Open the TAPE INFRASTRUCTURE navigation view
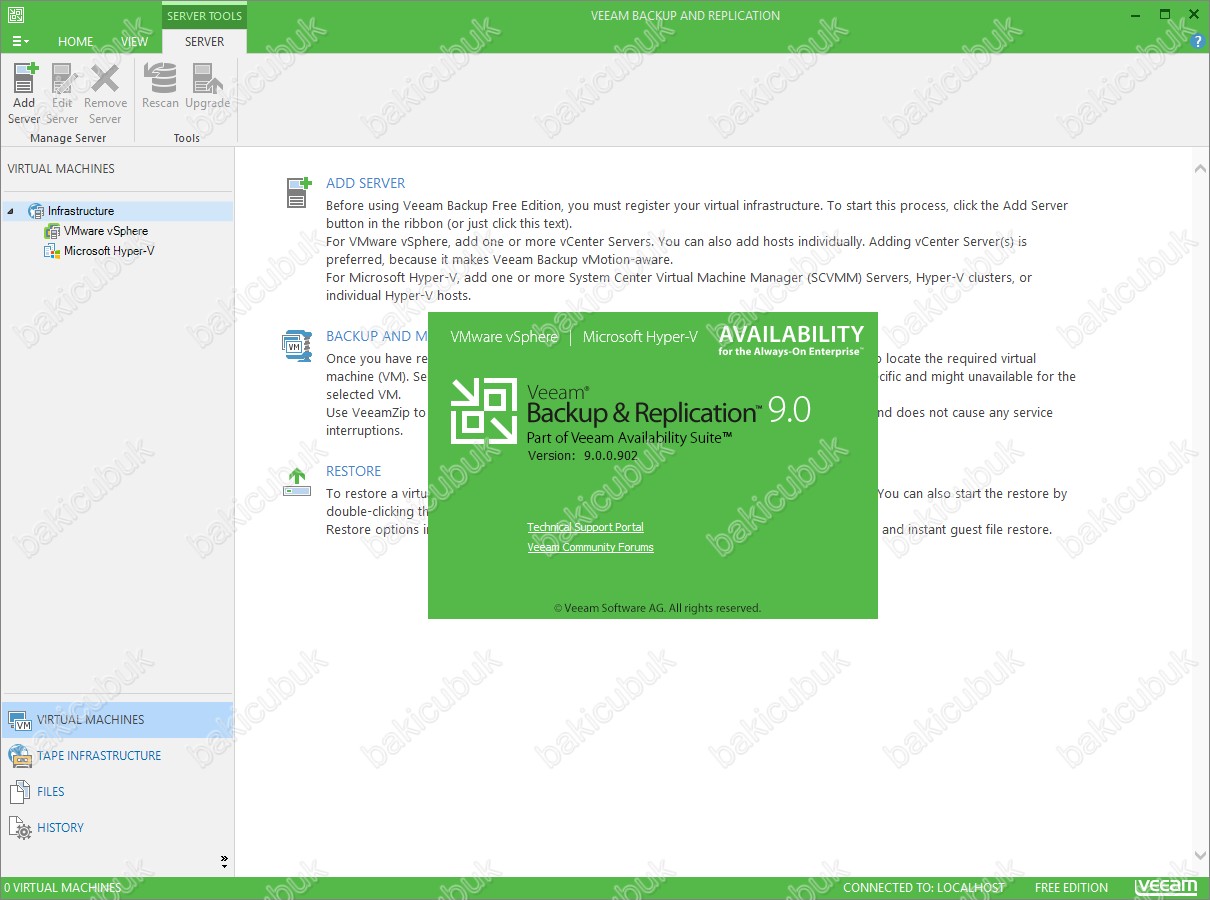The image size is (1210, 900). [x=117, y=756]
